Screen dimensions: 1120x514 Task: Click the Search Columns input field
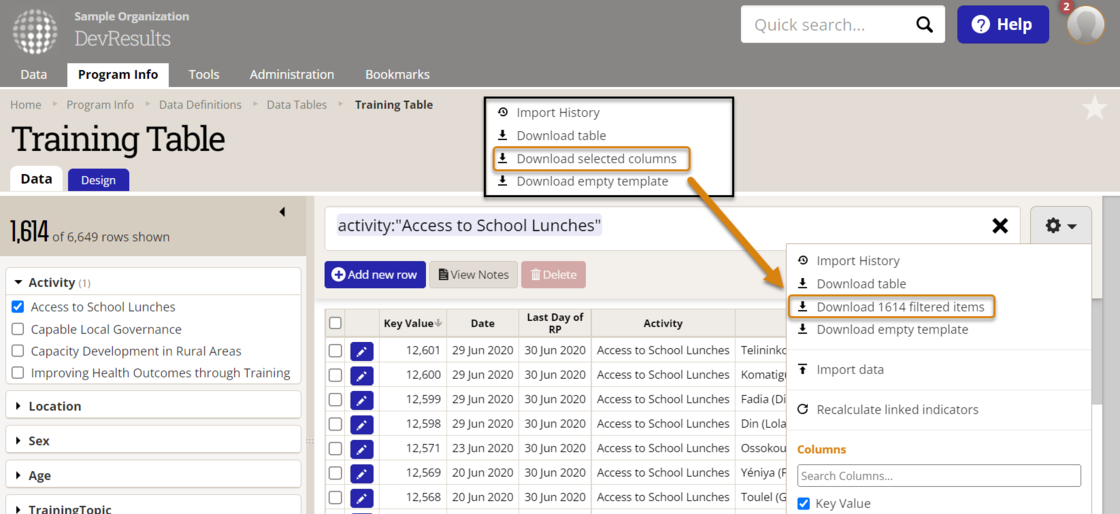pyautogui.click(x=939, y=475)
